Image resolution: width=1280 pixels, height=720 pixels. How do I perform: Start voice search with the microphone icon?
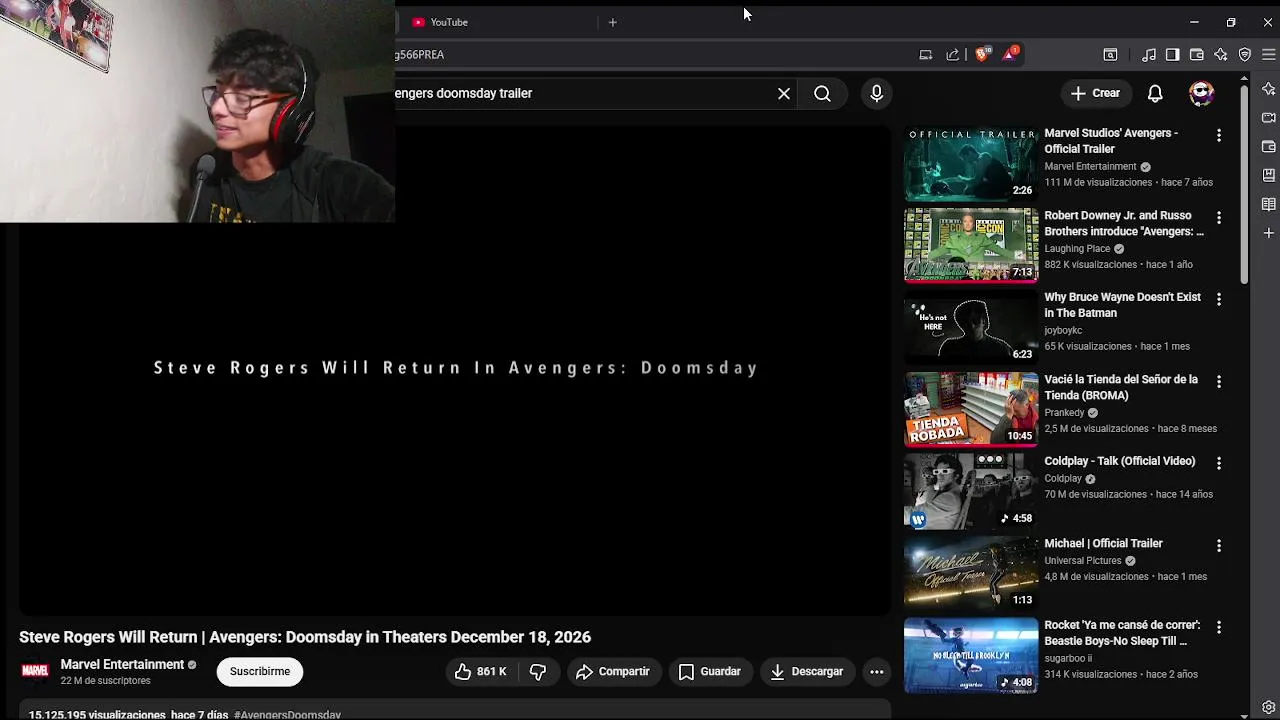click(876, 93)
